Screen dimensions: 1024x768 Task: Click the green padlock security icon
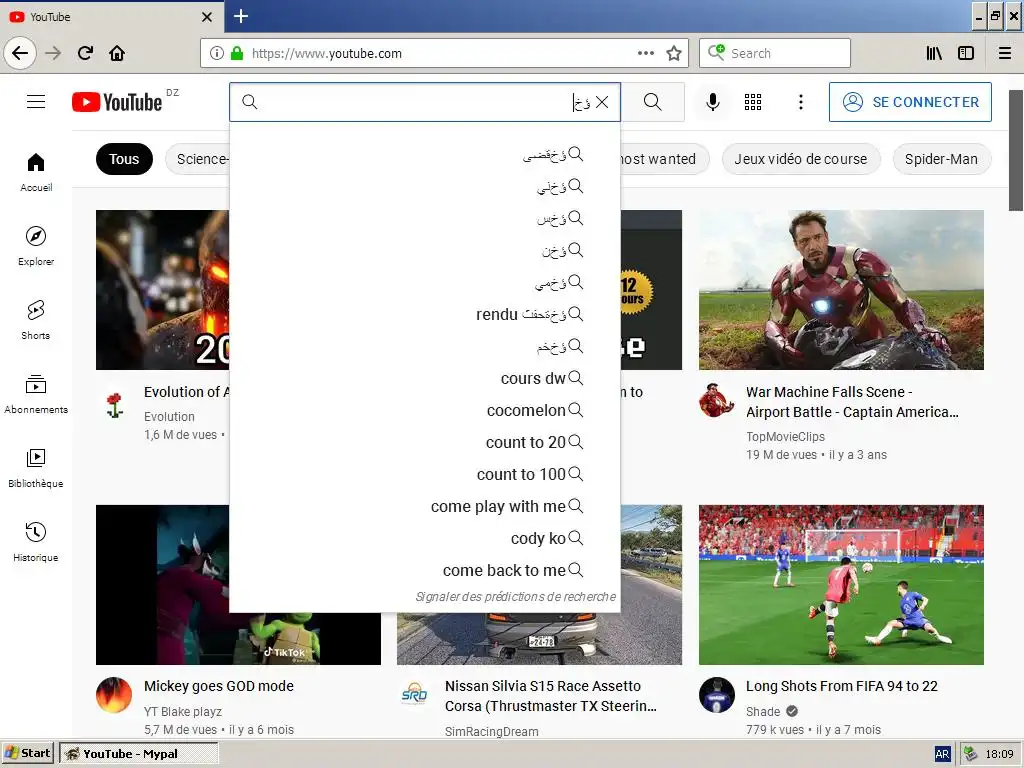coord(237,53)
